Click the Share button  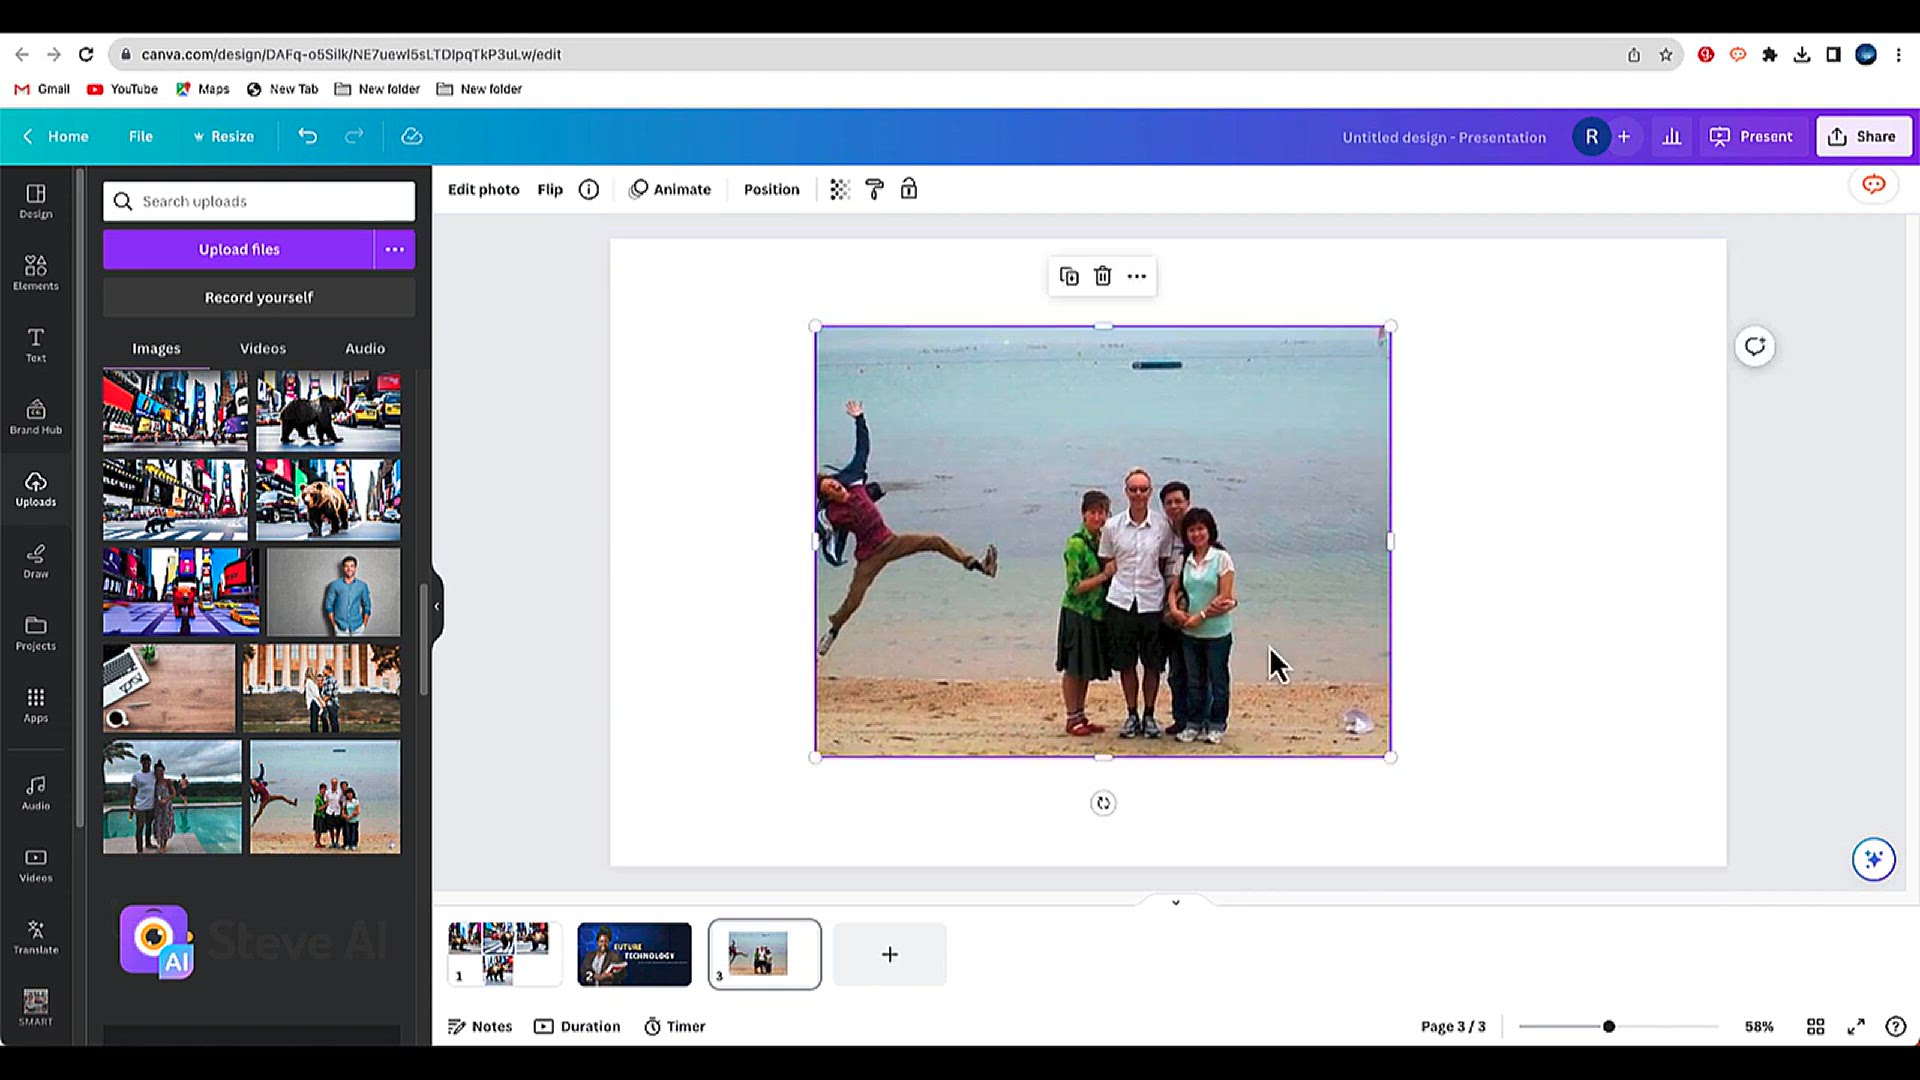click(x=1863, y=136)
